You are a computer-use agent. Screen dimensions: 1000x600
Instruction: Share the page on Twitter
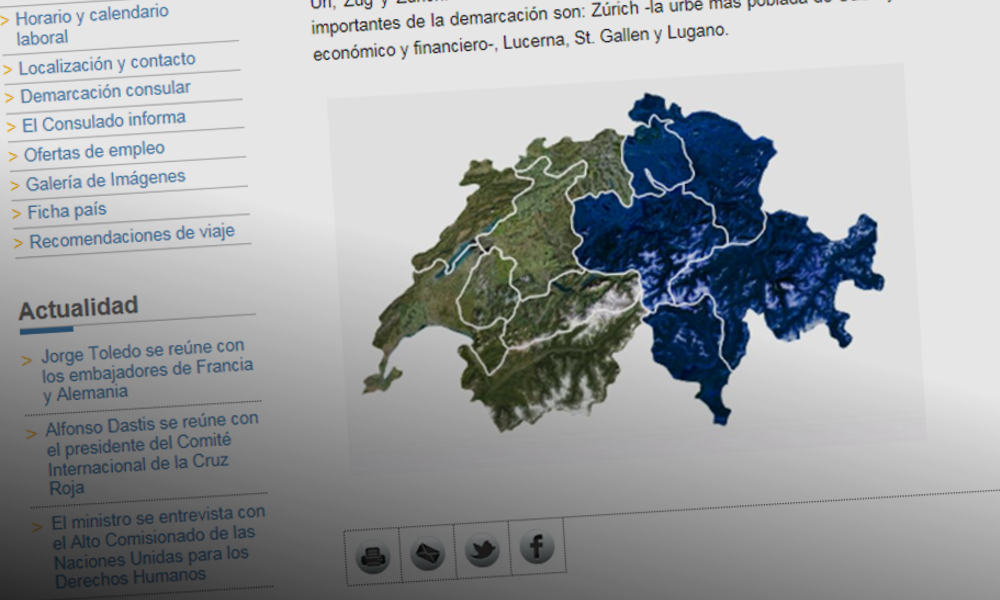[482, 548]
